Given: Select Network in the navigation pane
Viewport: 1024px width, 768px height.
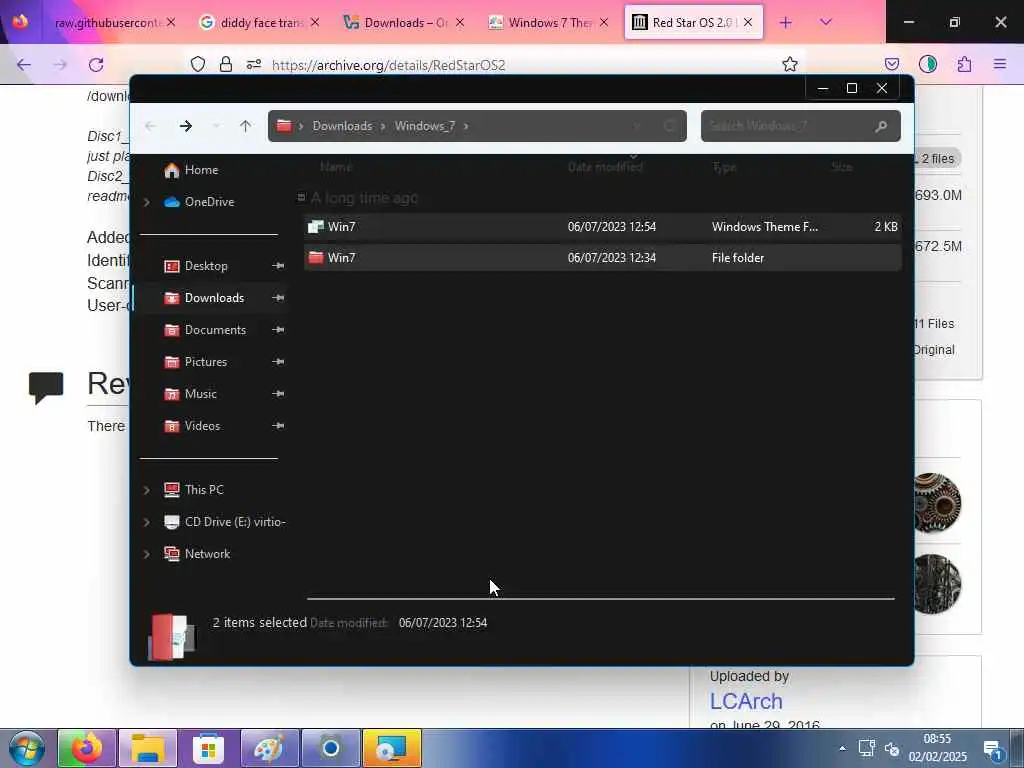Looking at the screenshot, I should (x=207, y=554).
